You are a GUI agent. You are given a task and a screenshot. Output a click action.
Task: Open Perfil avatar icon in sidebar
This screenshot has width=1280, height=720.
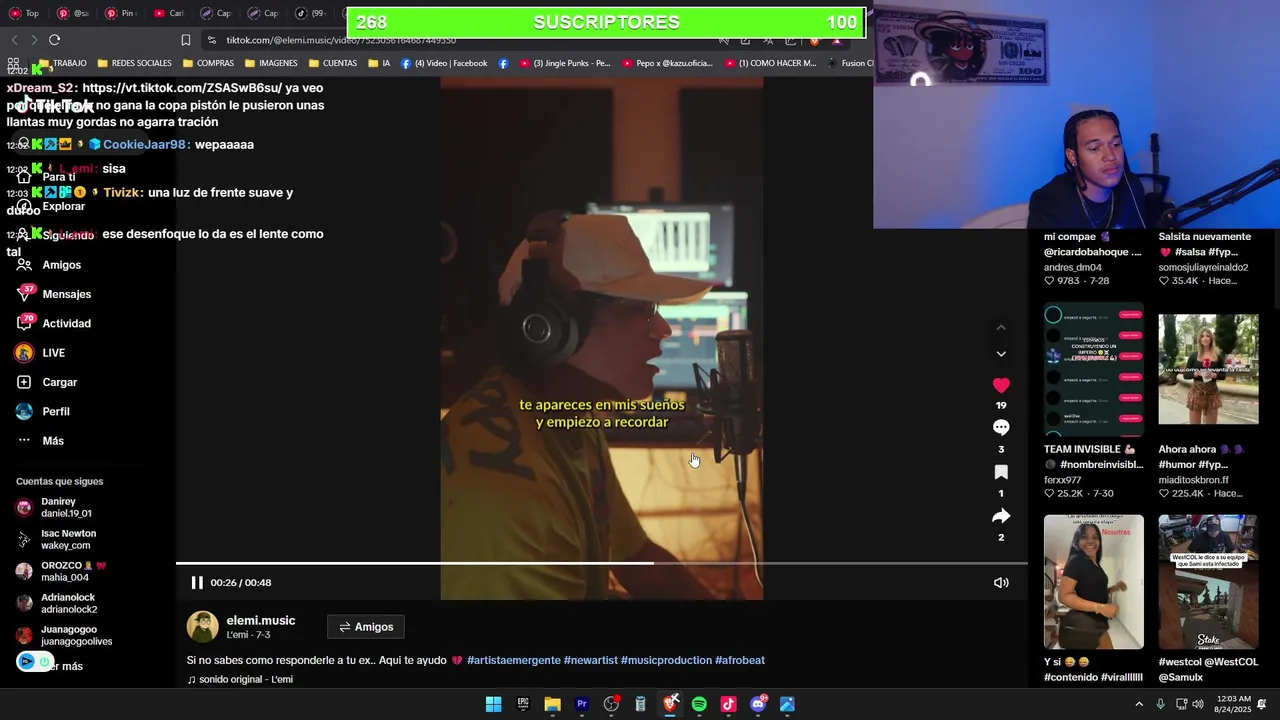coord(24,411)
